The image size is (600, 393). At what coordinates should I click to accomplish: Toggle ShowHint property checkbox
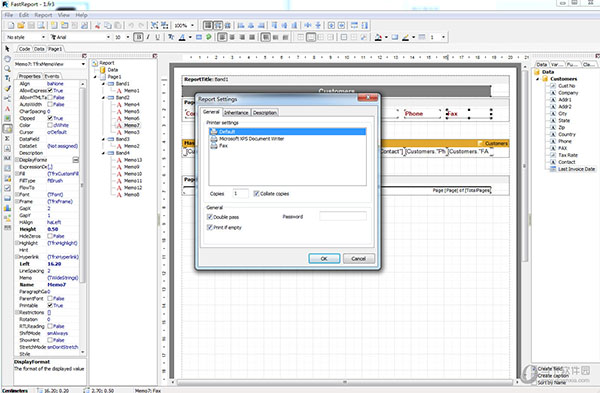50,340
